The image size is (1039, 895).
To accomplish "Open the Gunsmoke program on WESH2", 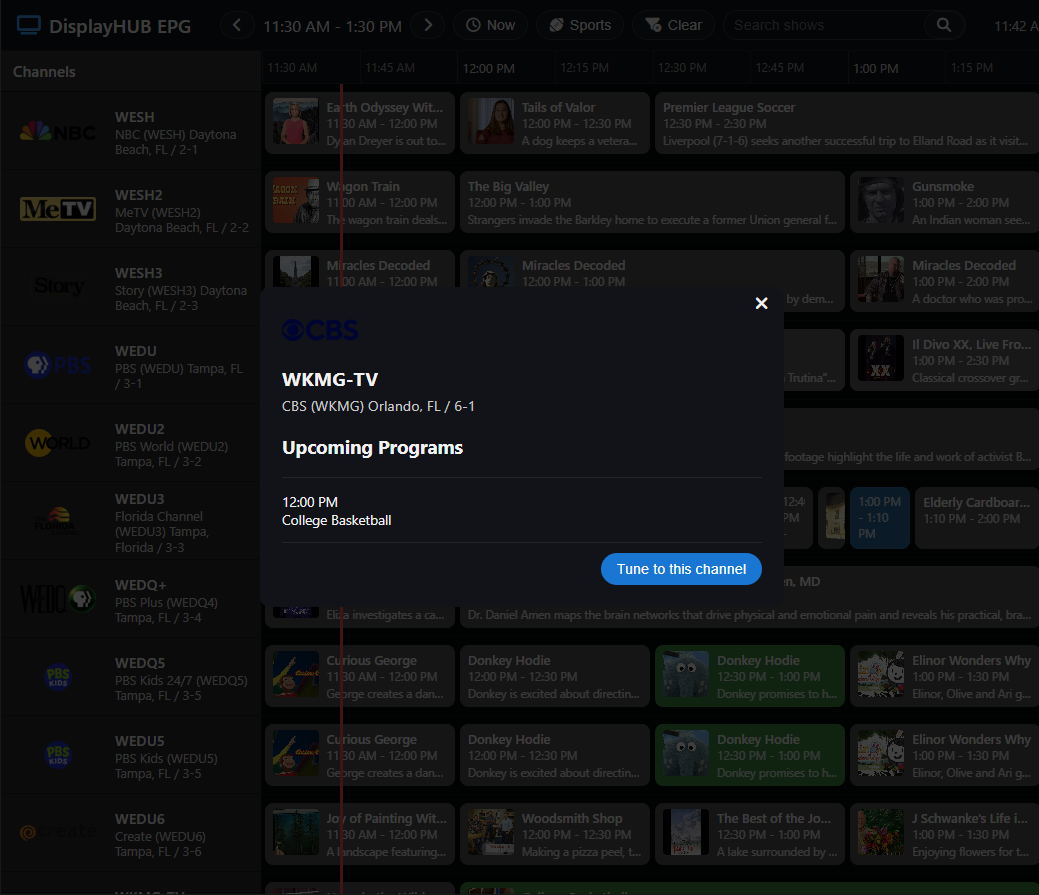I will 943,203.
